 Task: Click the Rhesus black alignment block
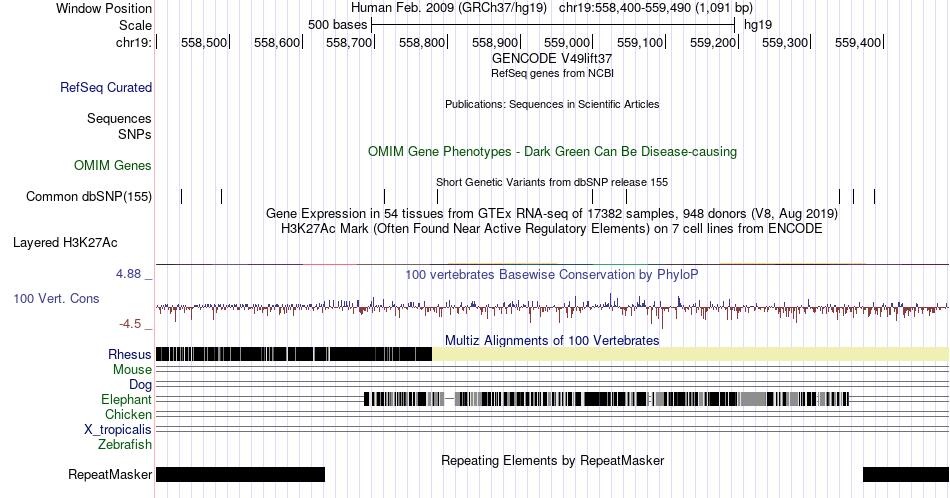tap(294, 354)
